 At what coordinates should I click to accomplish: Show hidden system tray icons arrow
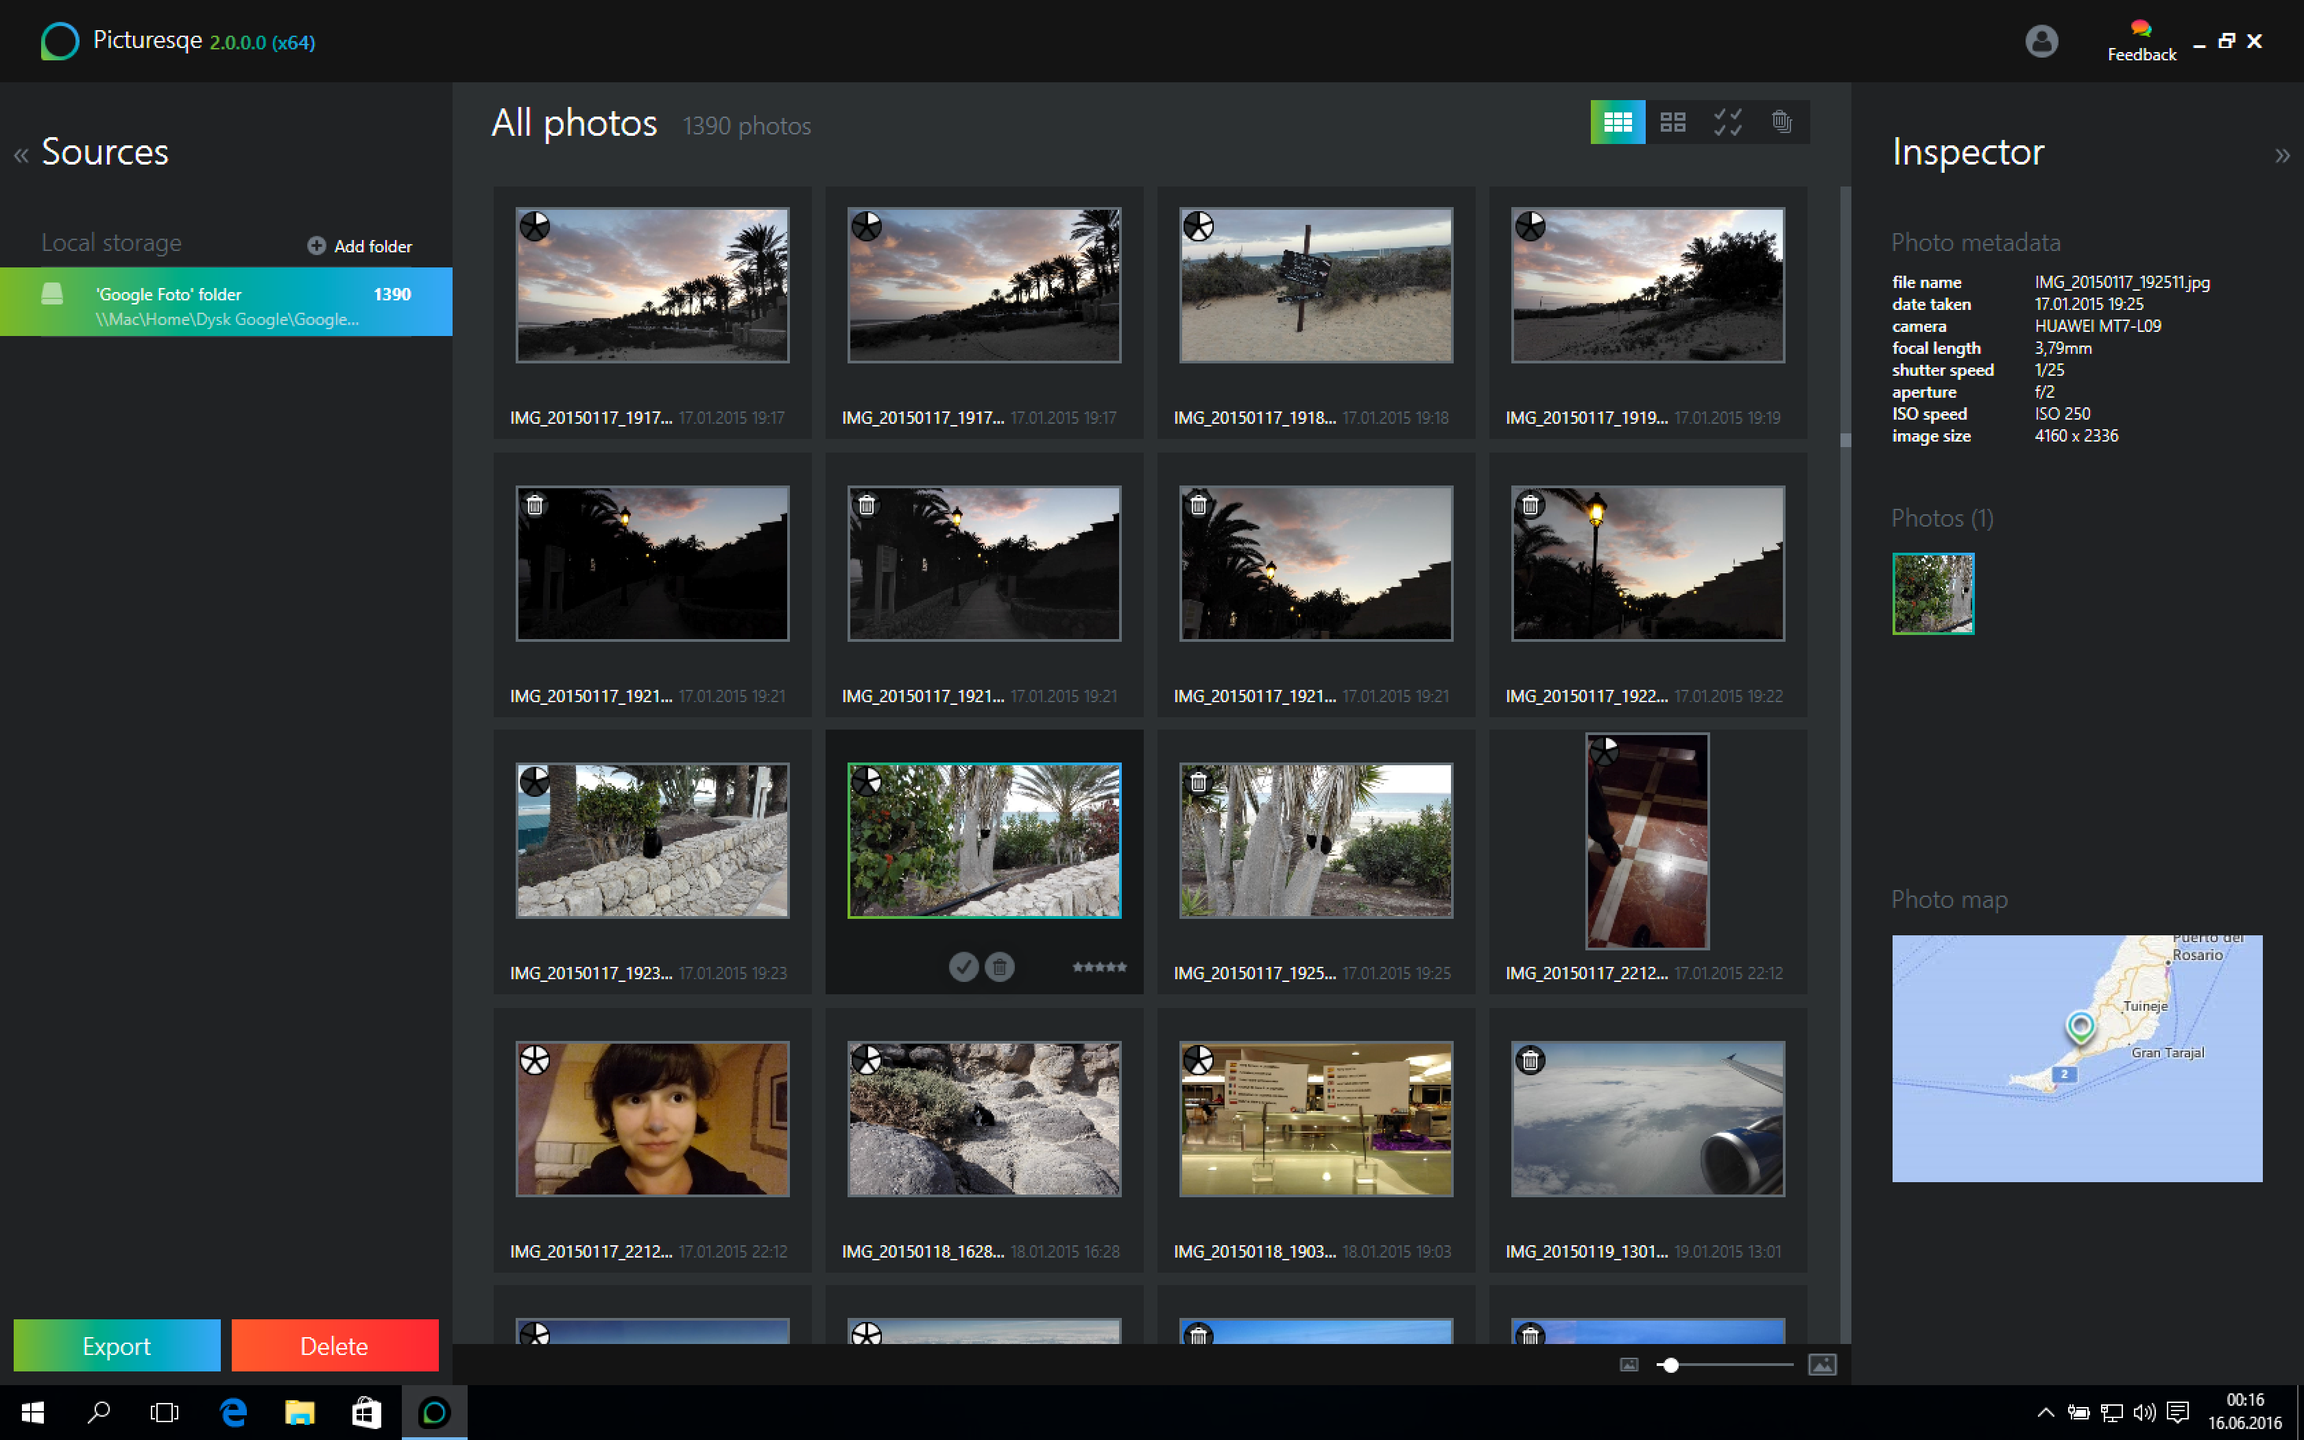click(x=2045, y=1412)
